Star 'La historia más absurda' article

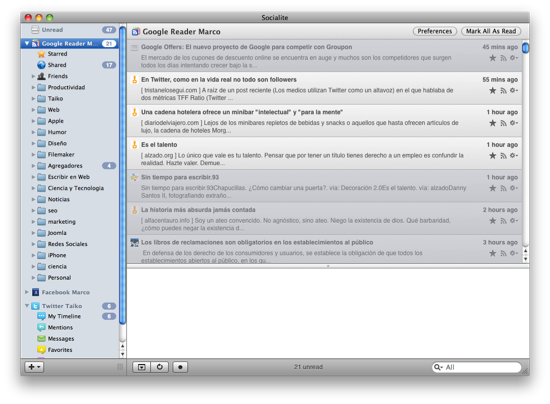point(492,221)
